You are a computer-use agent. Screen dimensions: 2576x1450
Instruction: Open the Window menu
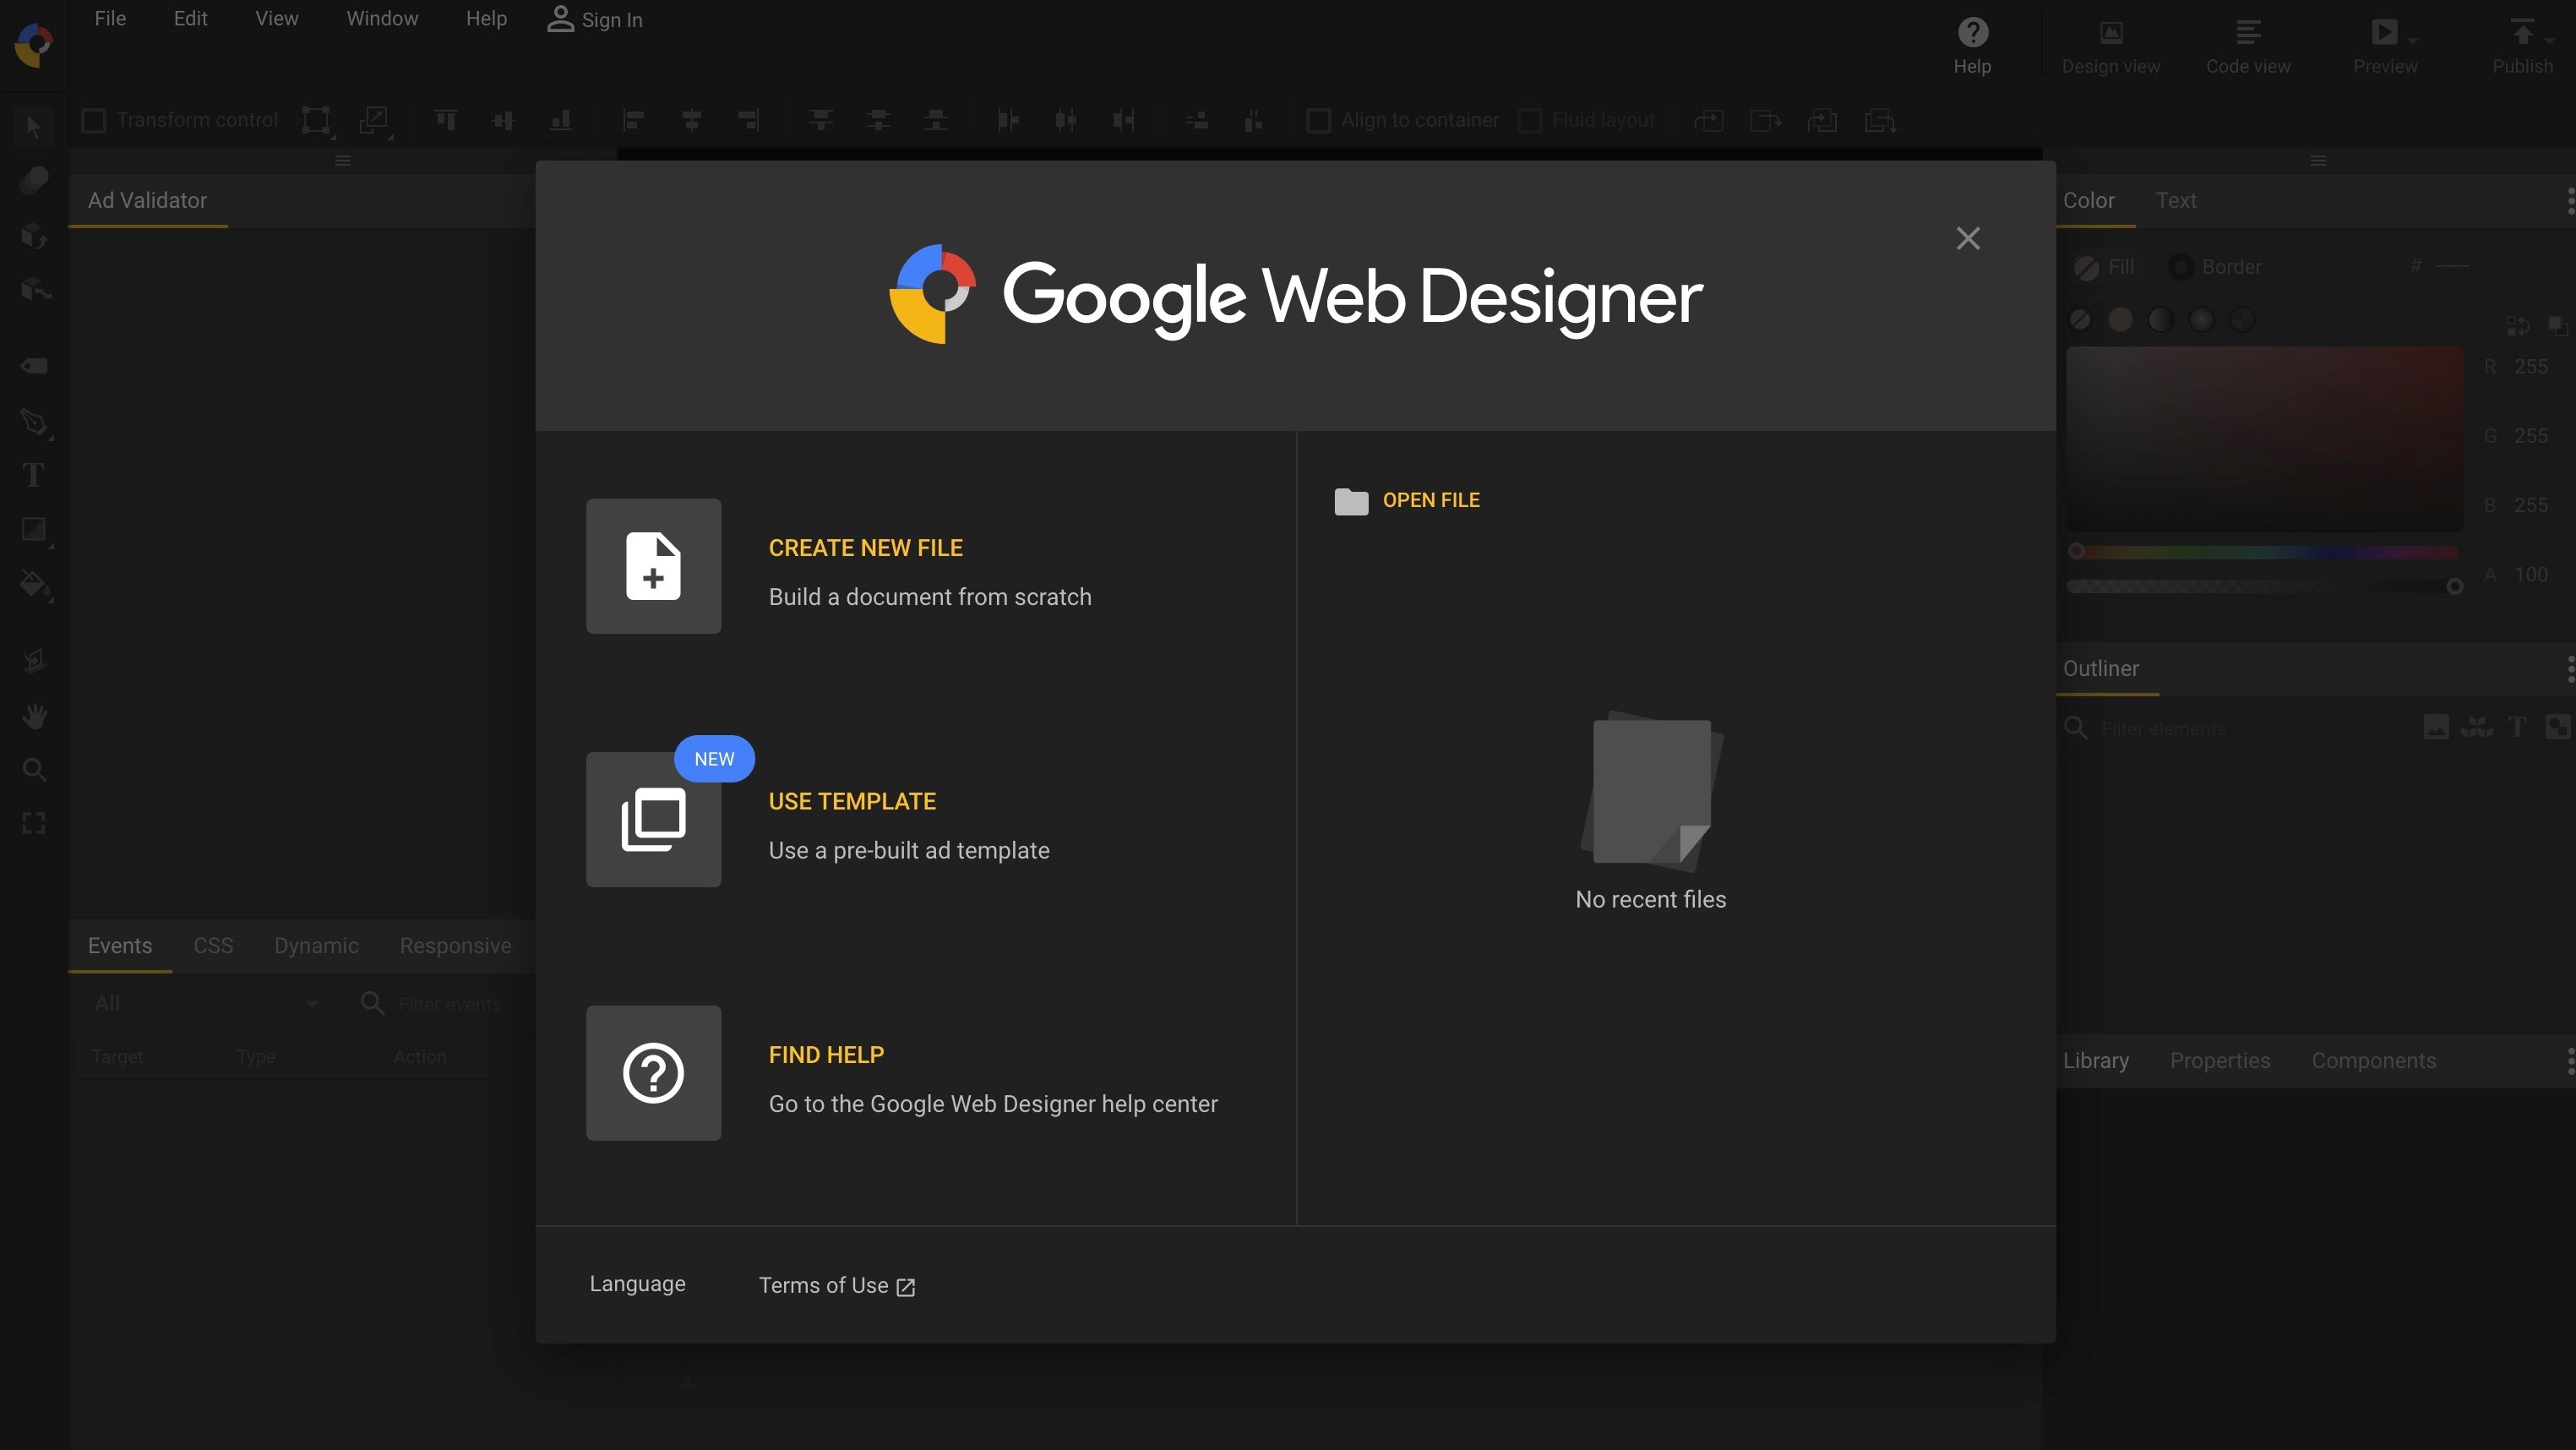tap(382, 19)
